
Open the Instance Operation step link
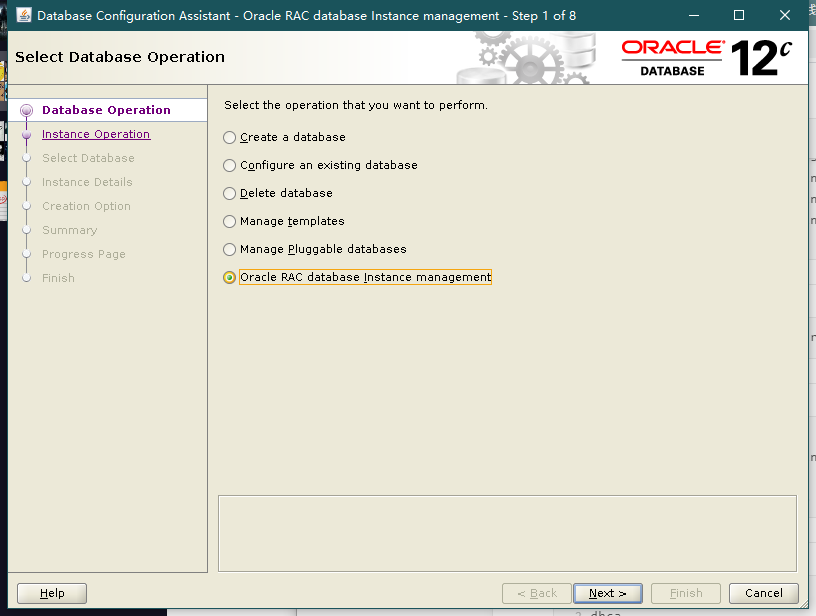point(96,134)
